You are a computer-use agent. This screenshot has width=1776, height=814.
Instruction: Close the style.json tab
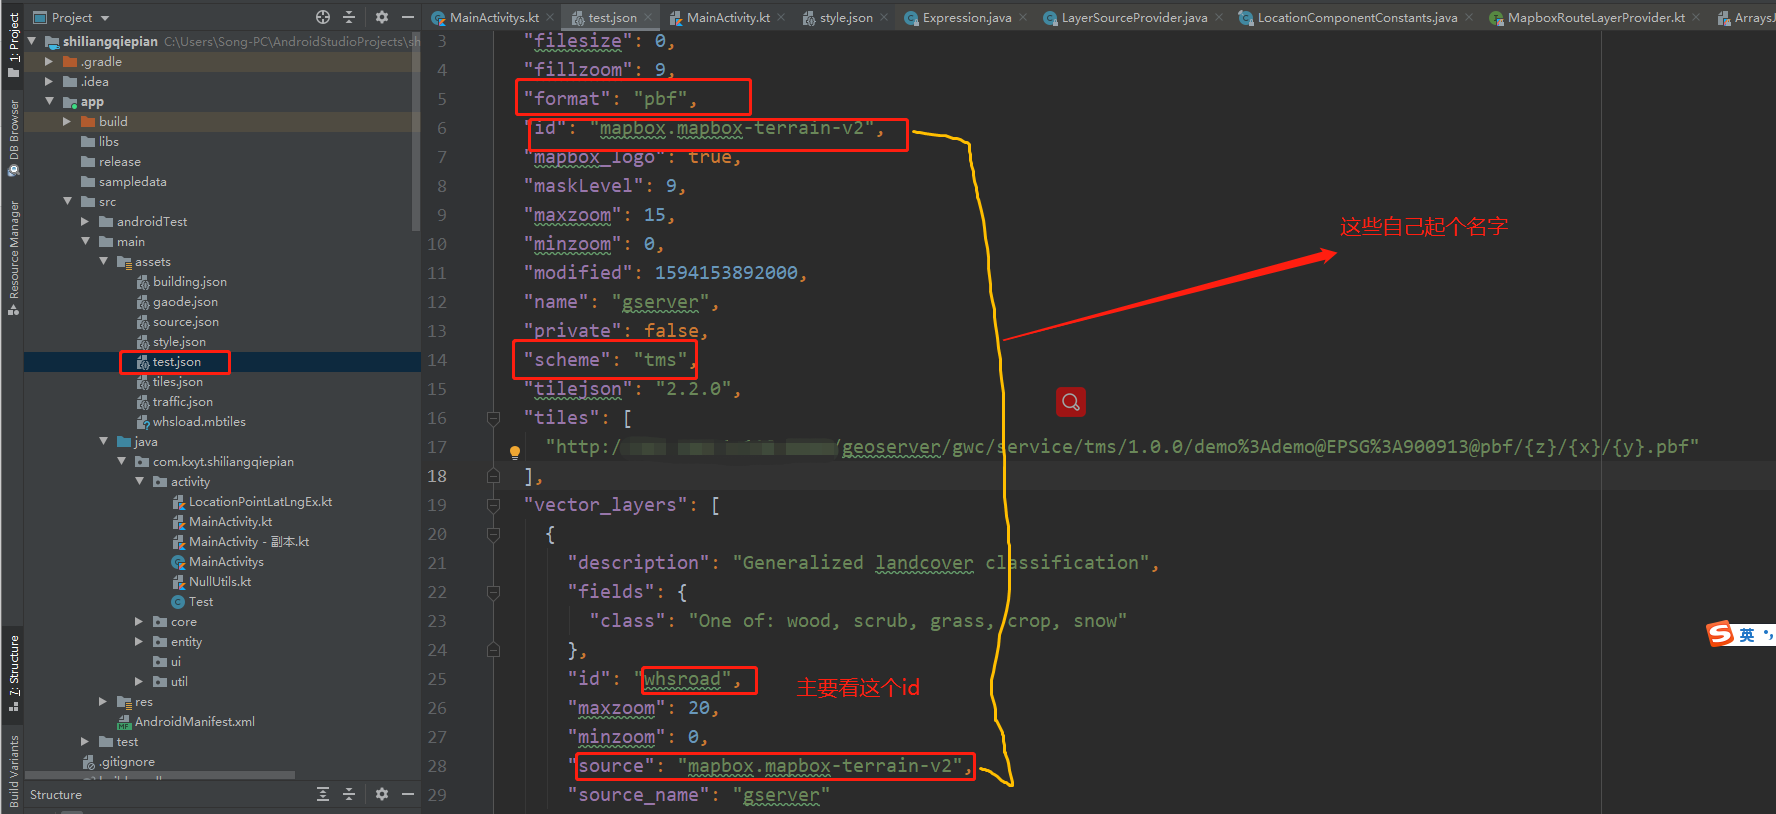click(884, 18)
